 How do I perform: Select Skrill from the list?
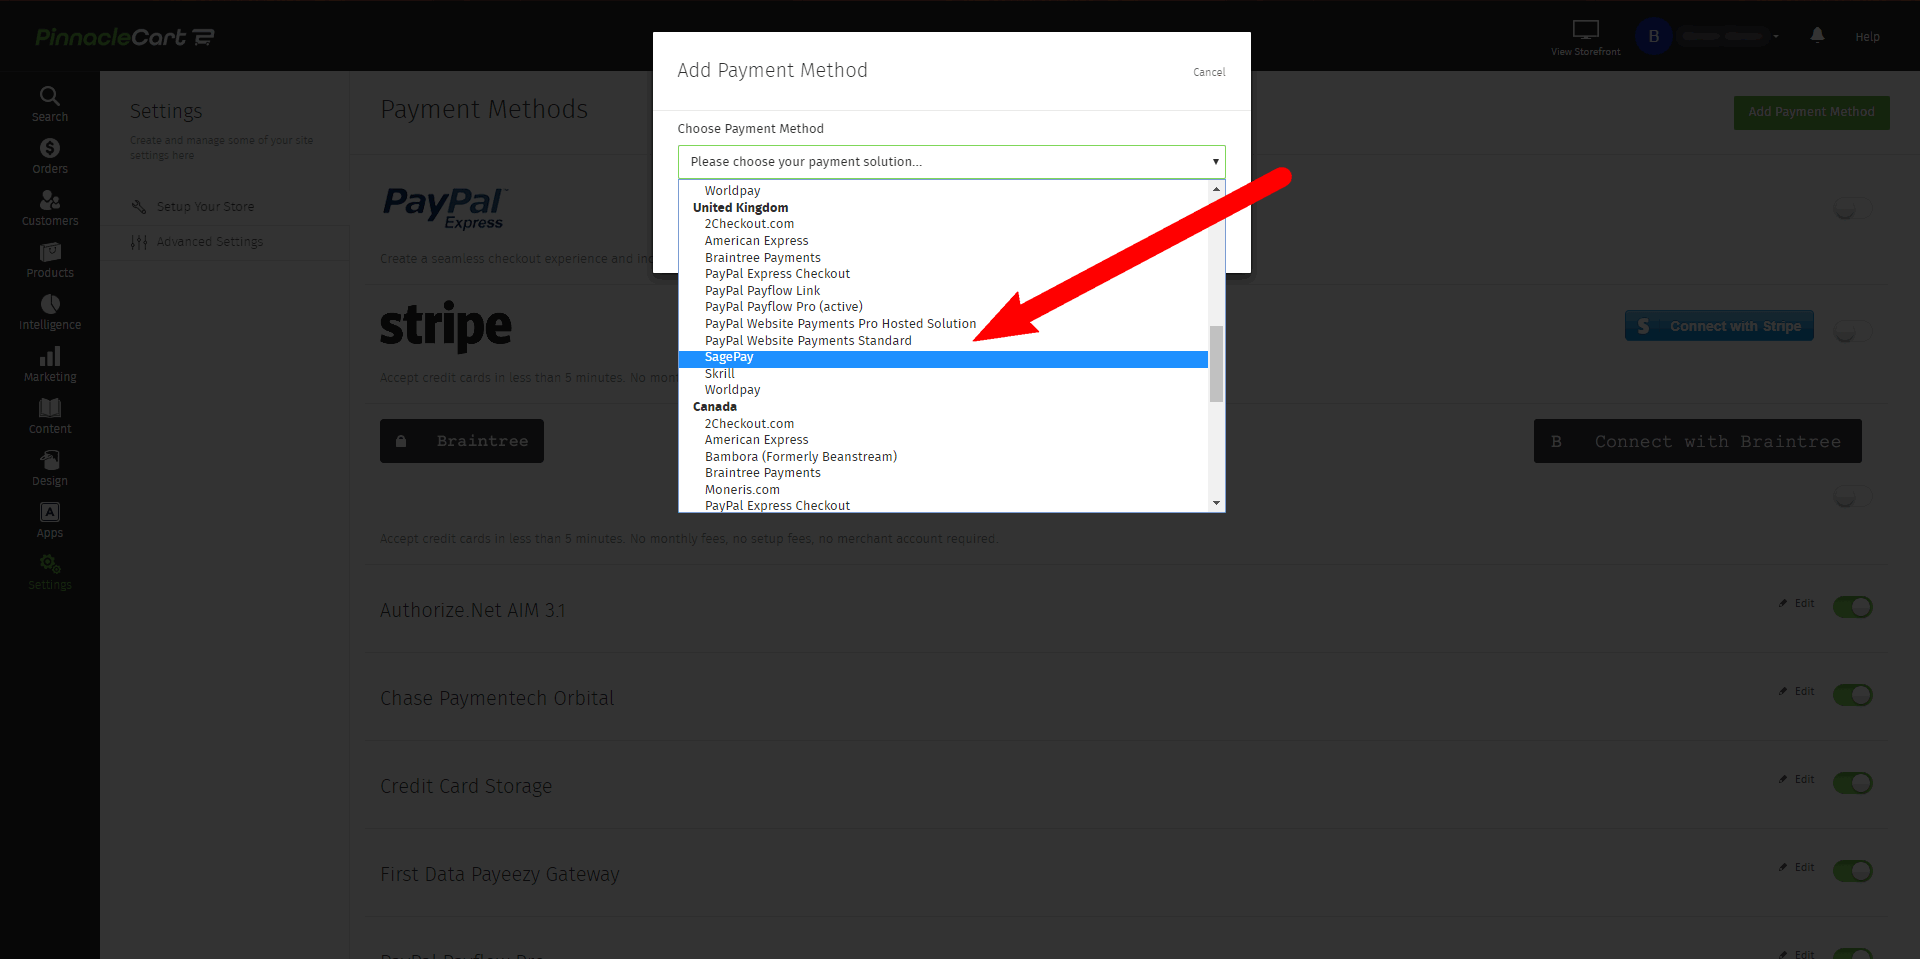click(x=943, y=374)
